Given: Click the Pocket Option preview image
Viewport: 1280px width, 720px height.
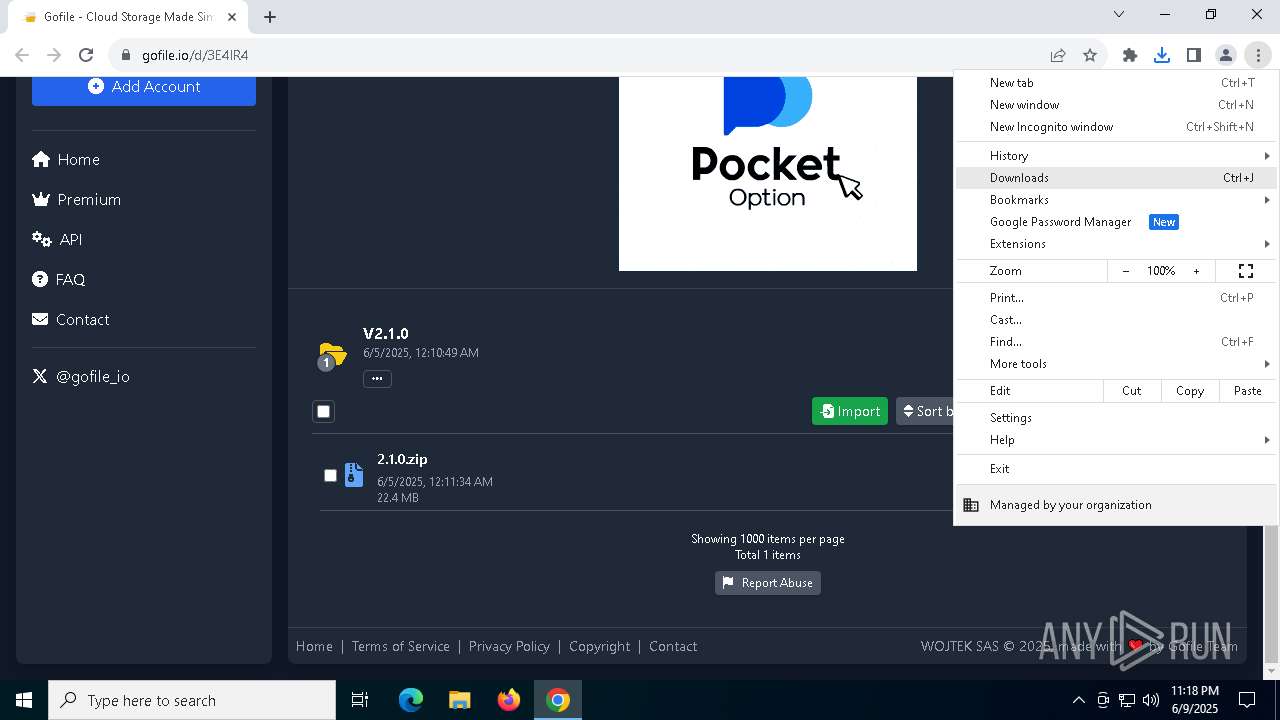Looking at the screenshot, I should pos(768,173).
